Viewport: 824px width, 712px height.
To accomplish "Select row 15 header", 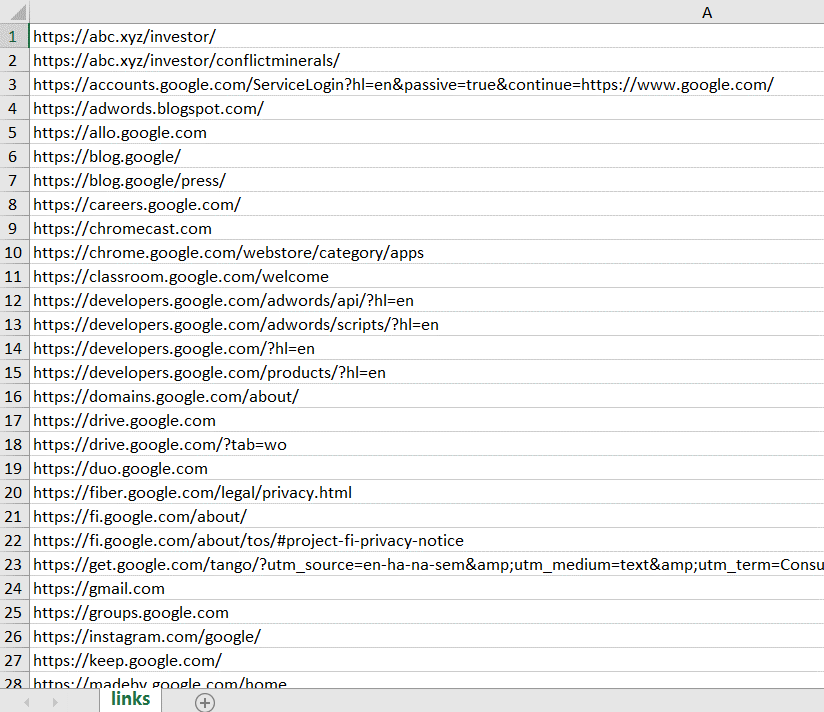I will click(x=14, y=373).
